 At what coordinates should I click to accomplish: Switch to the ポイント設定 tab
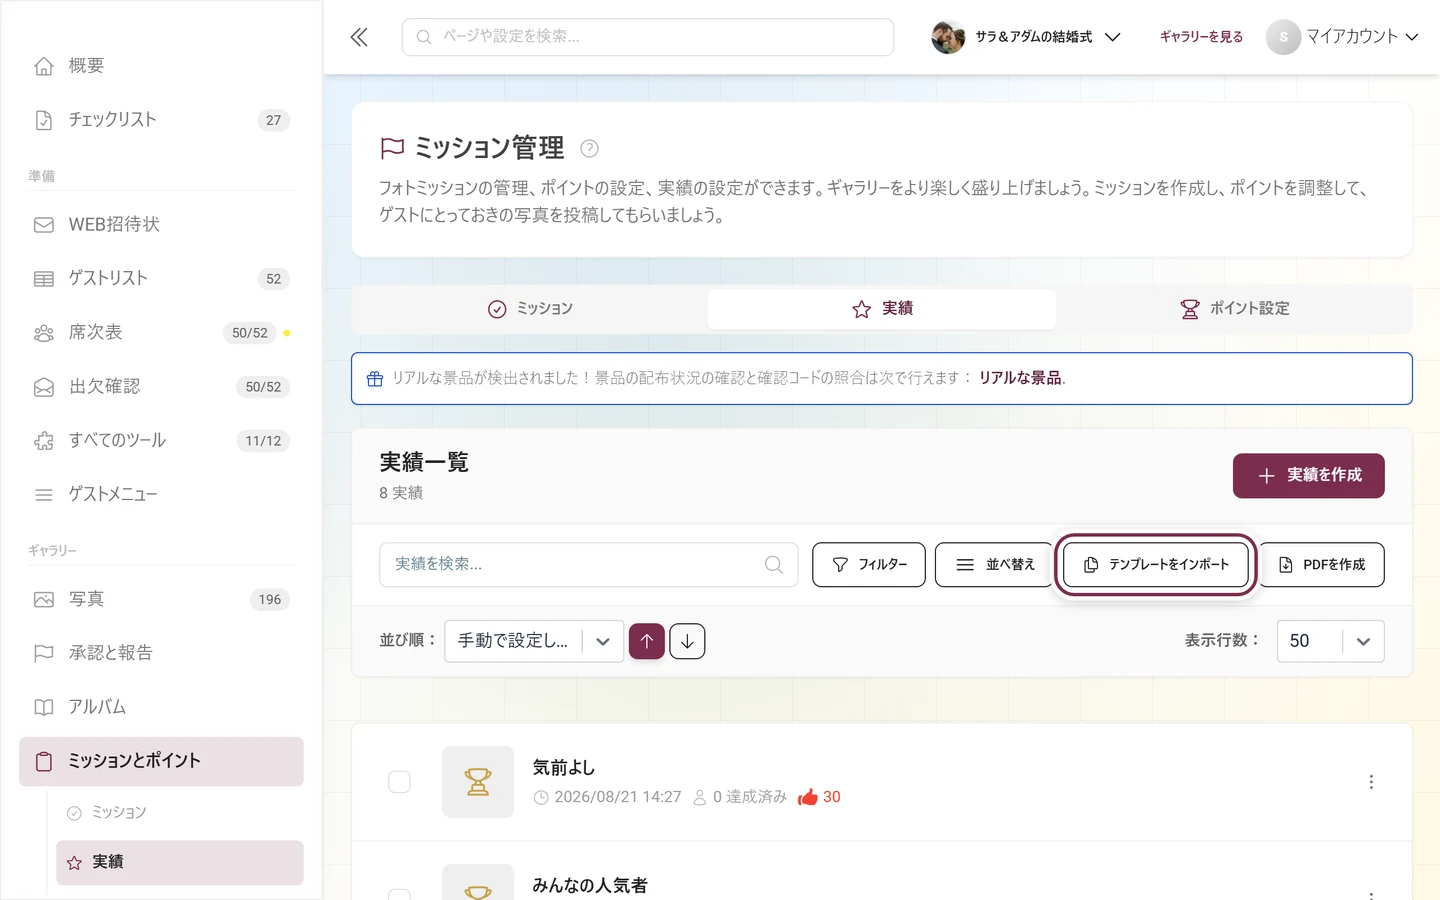pyautogui.click(x=1234, y=309)
